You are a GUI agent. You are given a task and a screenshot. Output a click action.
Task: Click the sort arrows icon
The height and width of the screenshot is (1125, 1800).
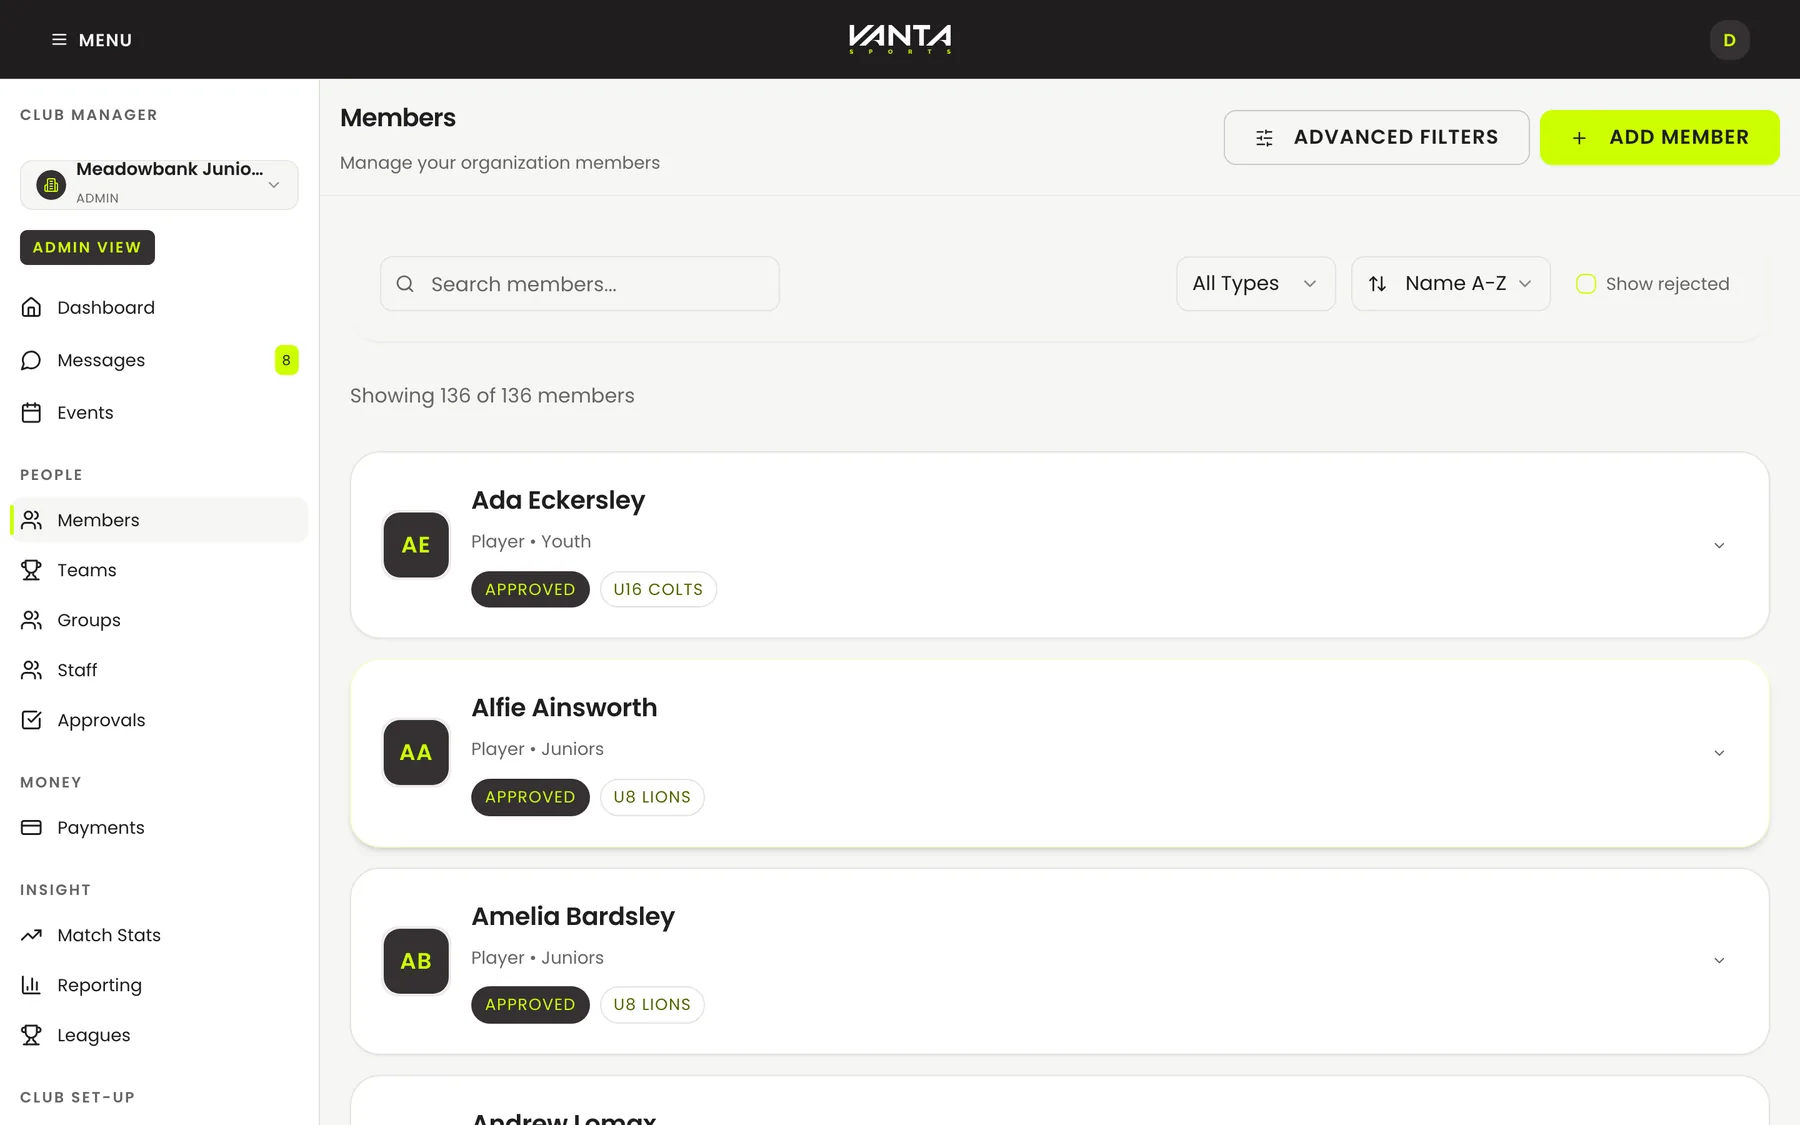(1377, 284)
